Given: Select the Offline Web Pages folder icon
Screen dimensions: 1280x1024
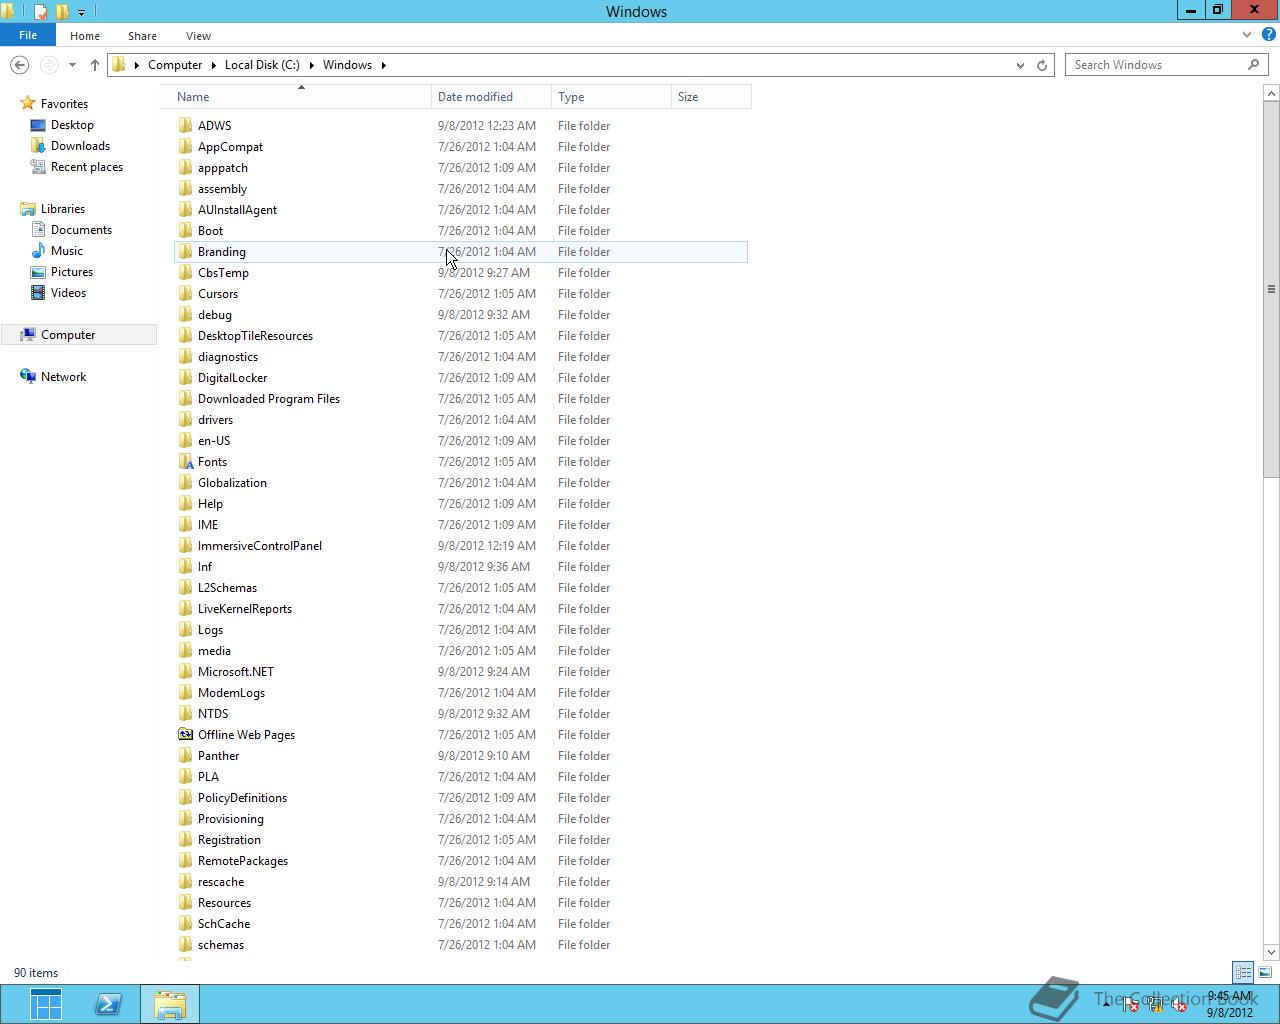Looking at the screenshot, I should click(185, 735).
